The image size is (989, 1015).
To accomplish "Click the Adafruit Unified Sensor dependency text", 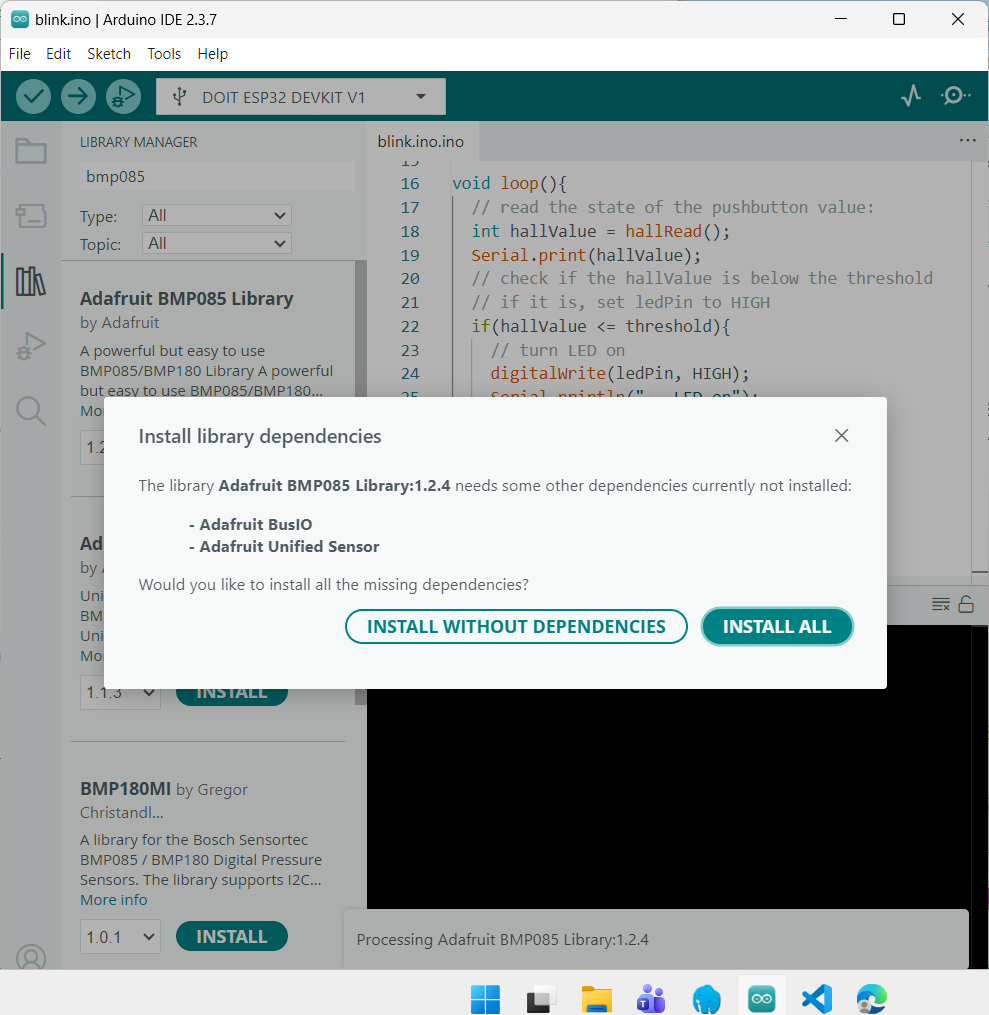I will (x=289, y=546).
